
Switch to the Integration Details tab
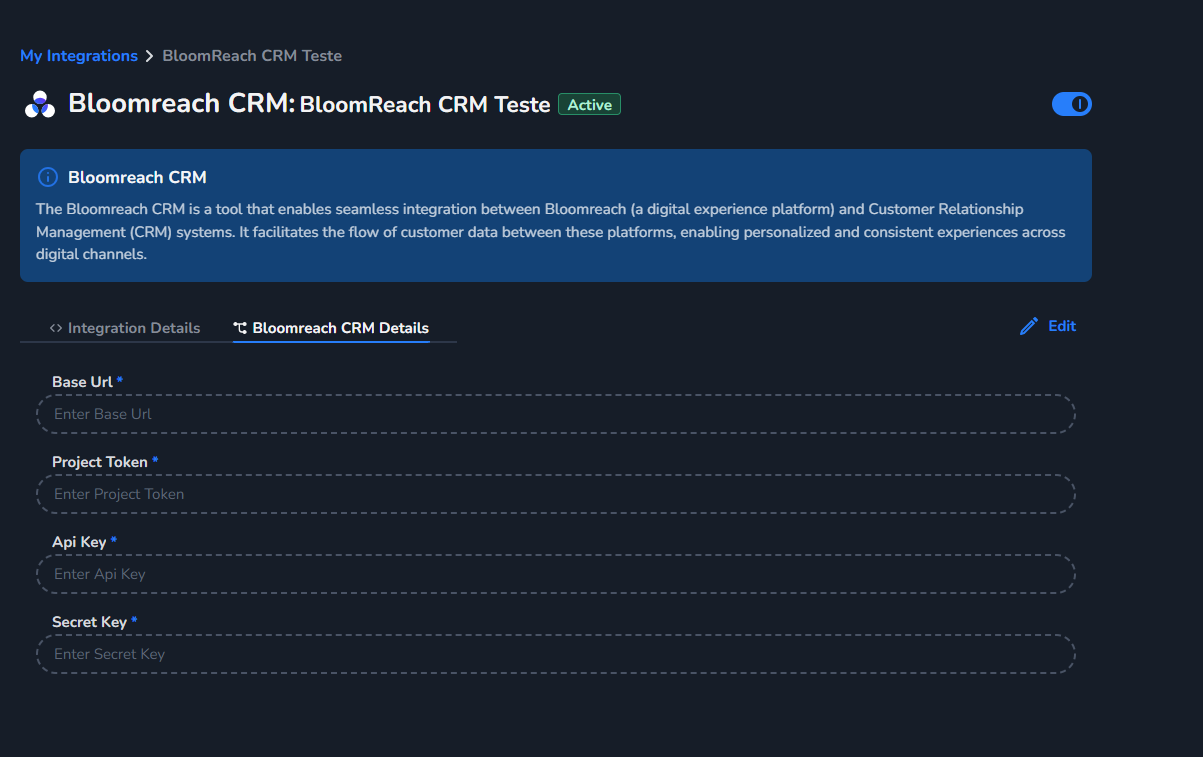125,328
